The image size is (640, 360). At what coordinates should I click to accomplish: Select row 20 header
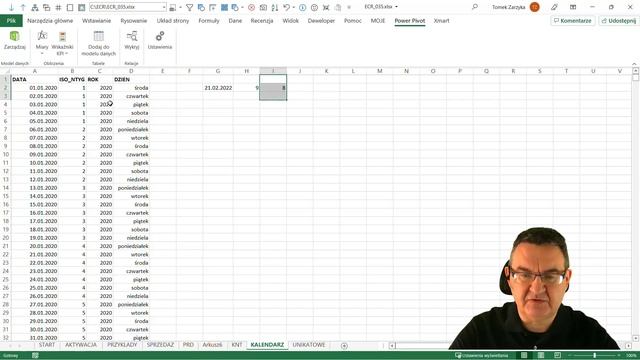point(5,238)
